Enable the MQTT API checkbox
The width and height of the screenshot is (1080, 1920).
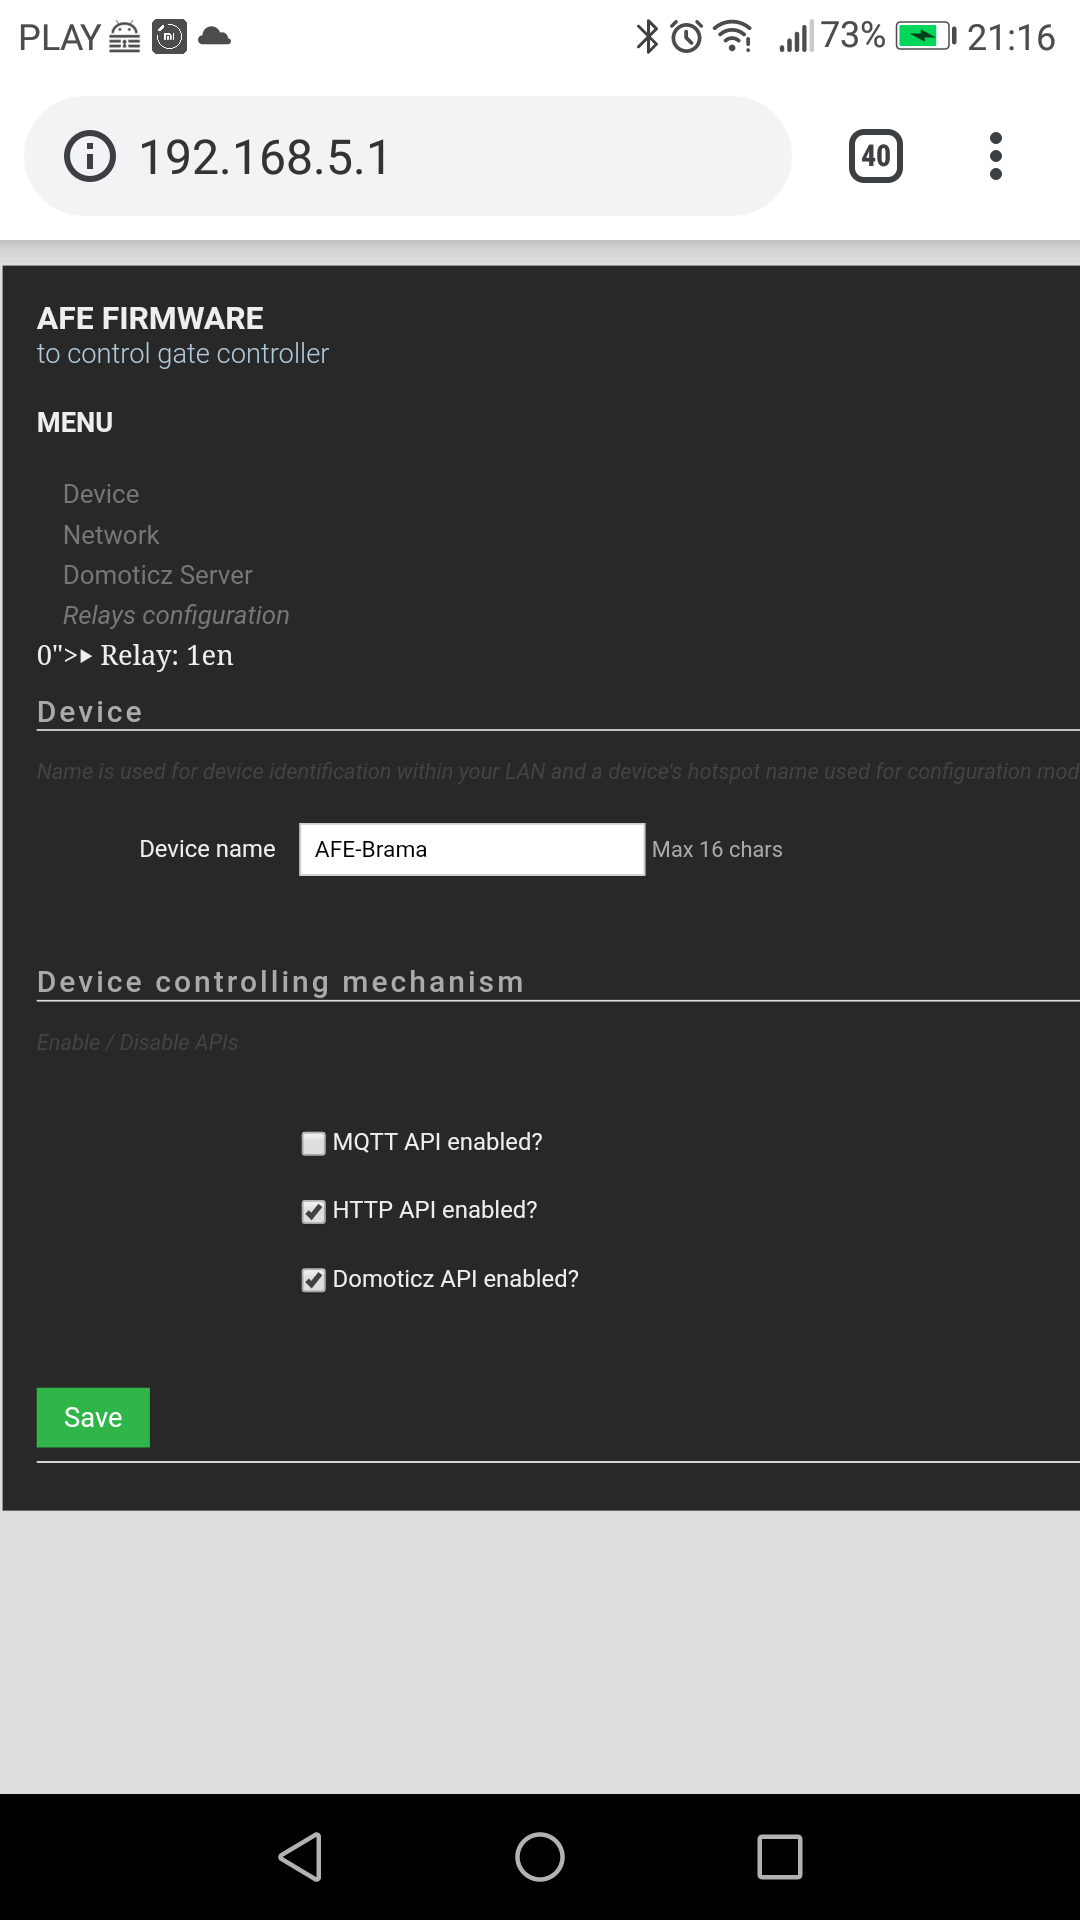(x=314, y=1143)
